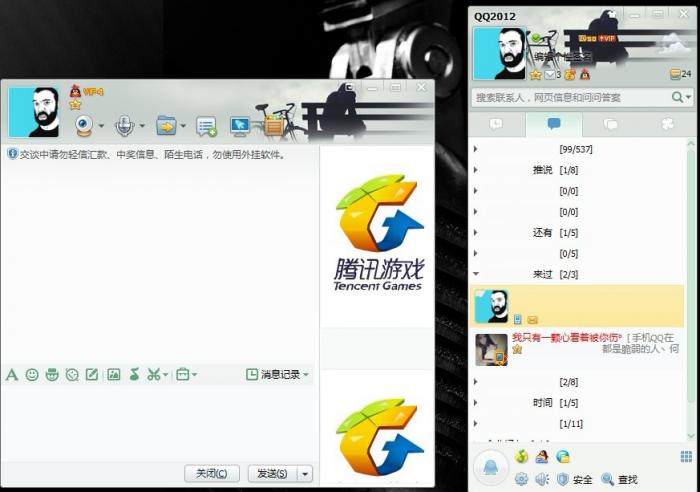The height and width of the screenshot is (492, 700).
Task: Switch to the recent conversations clock tab
Action: (496, 124)
